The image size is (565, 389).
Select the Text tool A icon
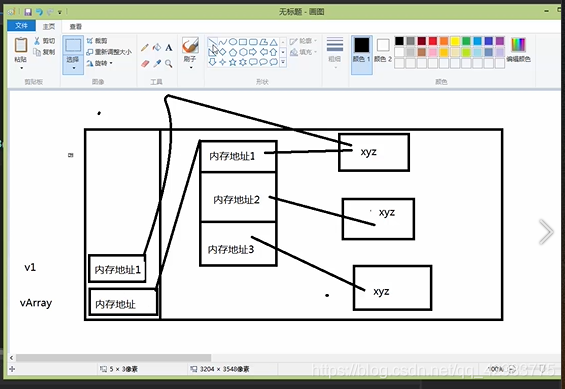[169, 48]
